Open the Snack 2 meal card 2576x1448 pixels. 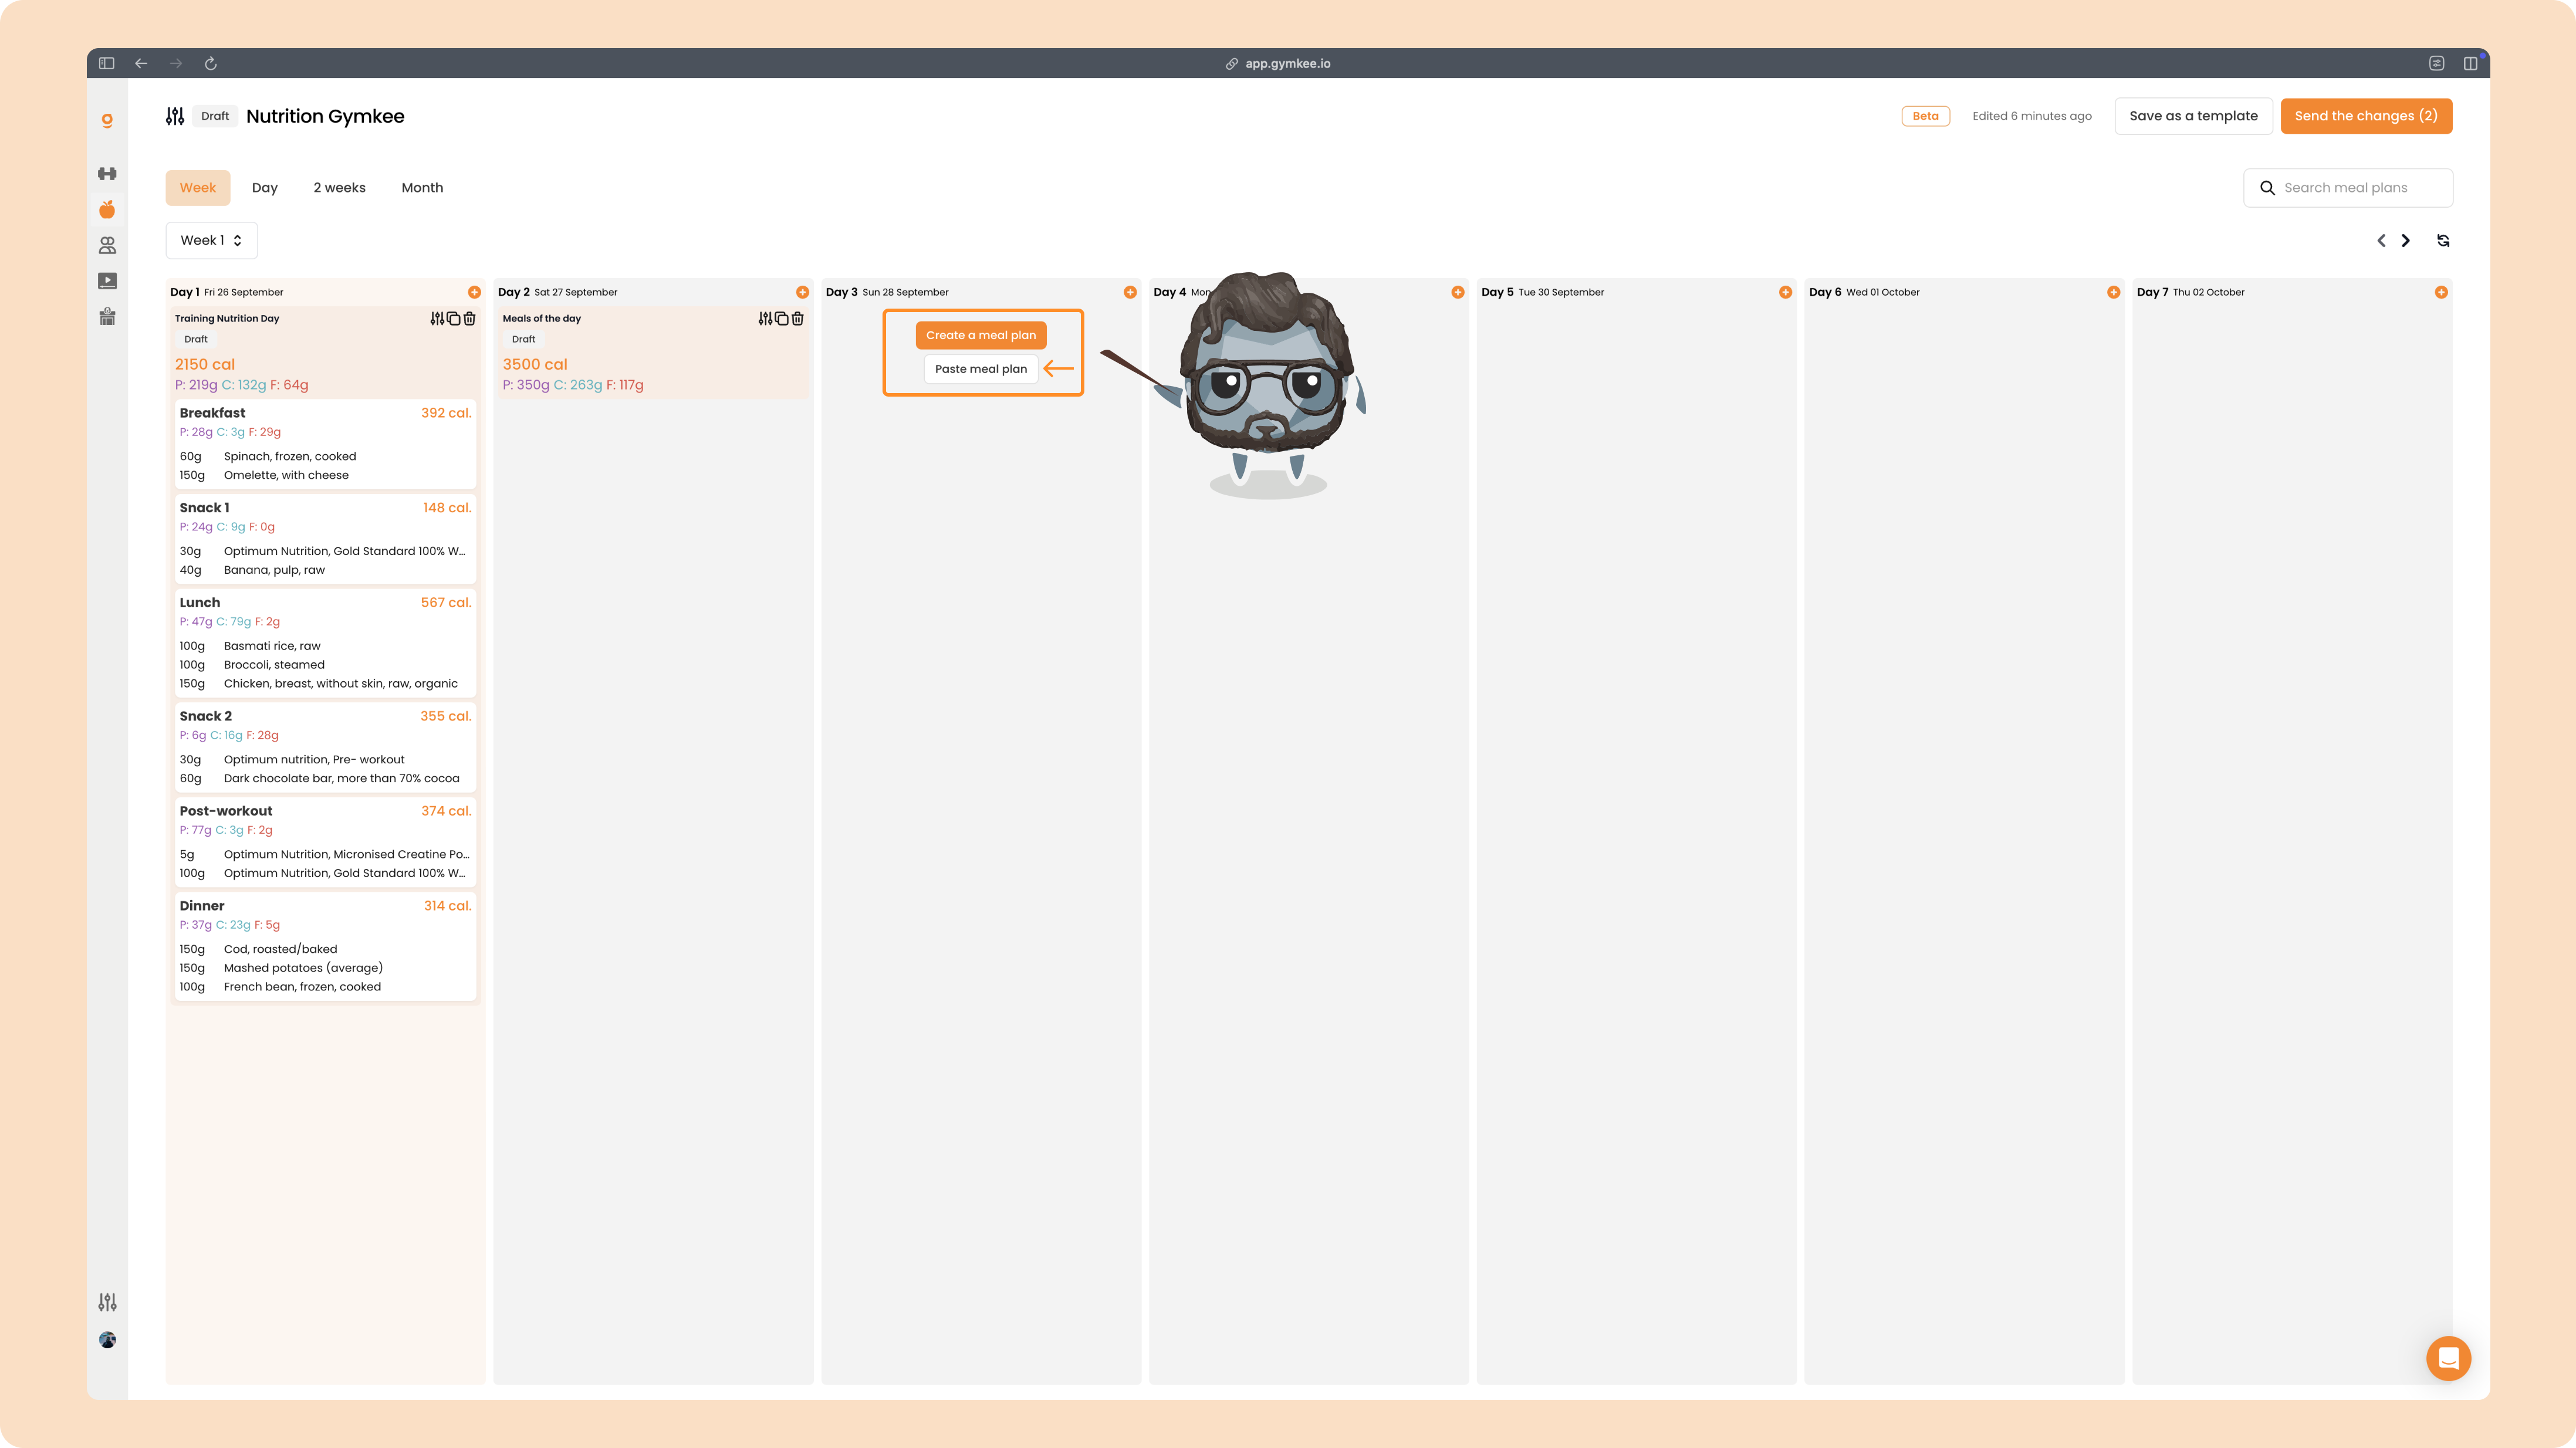coord(325,747)
